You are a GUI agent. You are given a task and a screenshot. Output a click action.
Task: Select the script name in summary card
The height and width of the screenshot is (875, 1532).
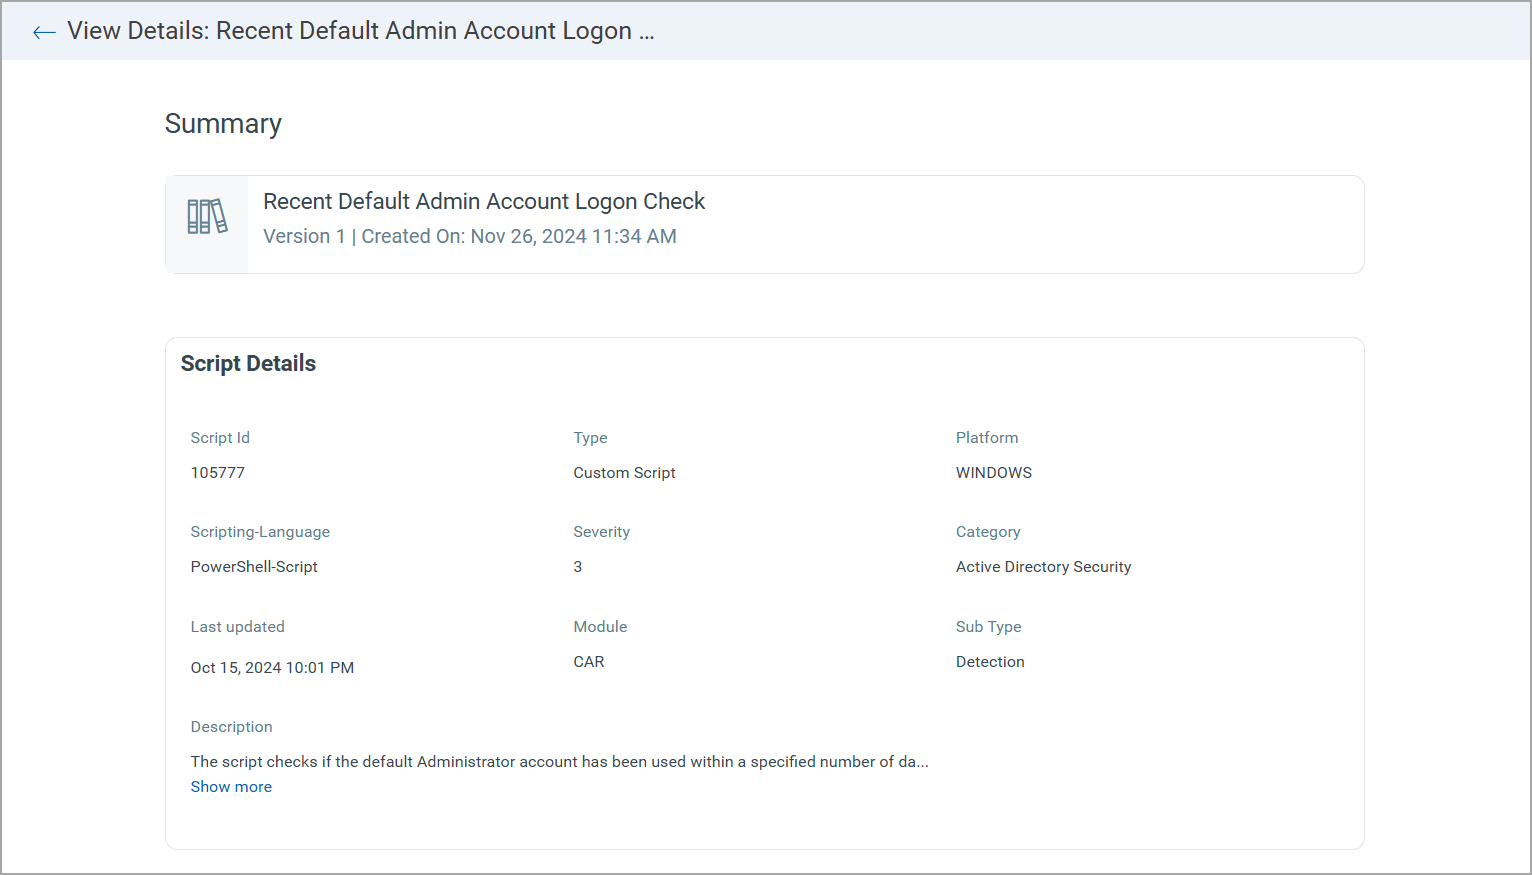[x=484, y=202]
